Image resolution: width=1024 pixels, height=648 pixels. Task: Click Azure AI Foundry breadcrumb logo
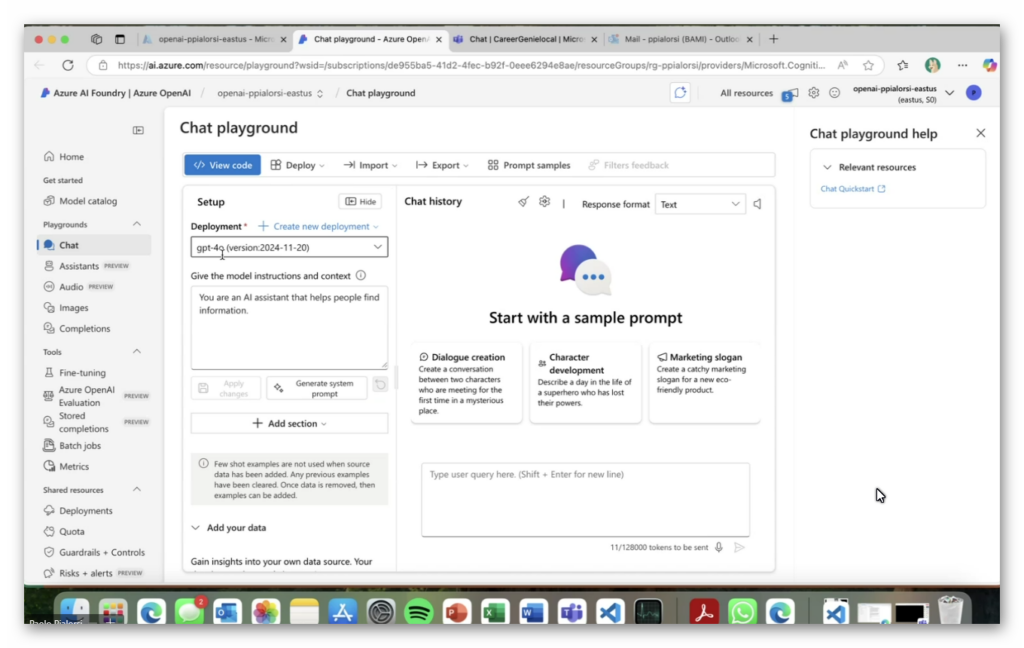coord(116,93)
